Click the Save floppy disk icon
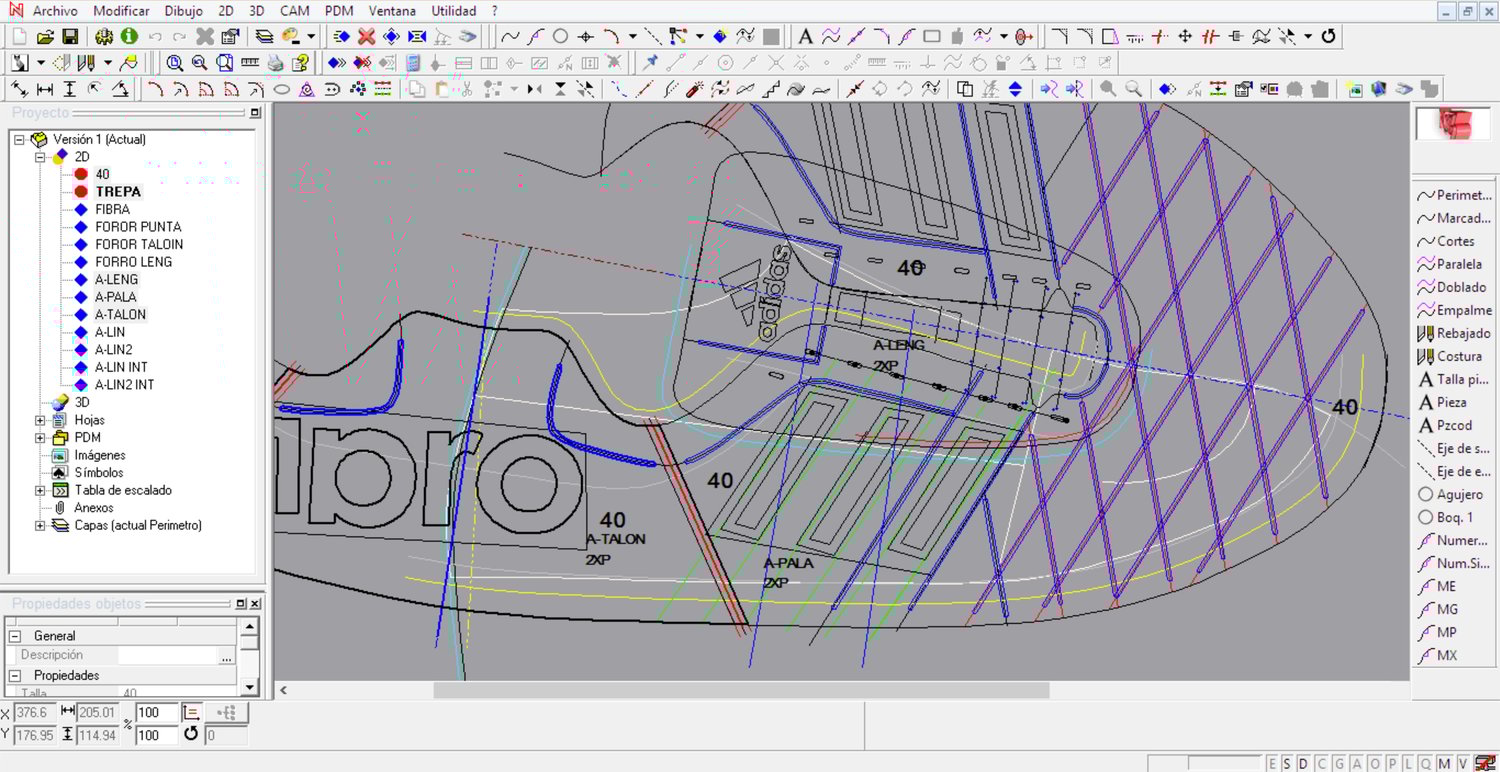The height and width of the screenshot is (772, 1500). pyautogui.click(x=70, y=37)
